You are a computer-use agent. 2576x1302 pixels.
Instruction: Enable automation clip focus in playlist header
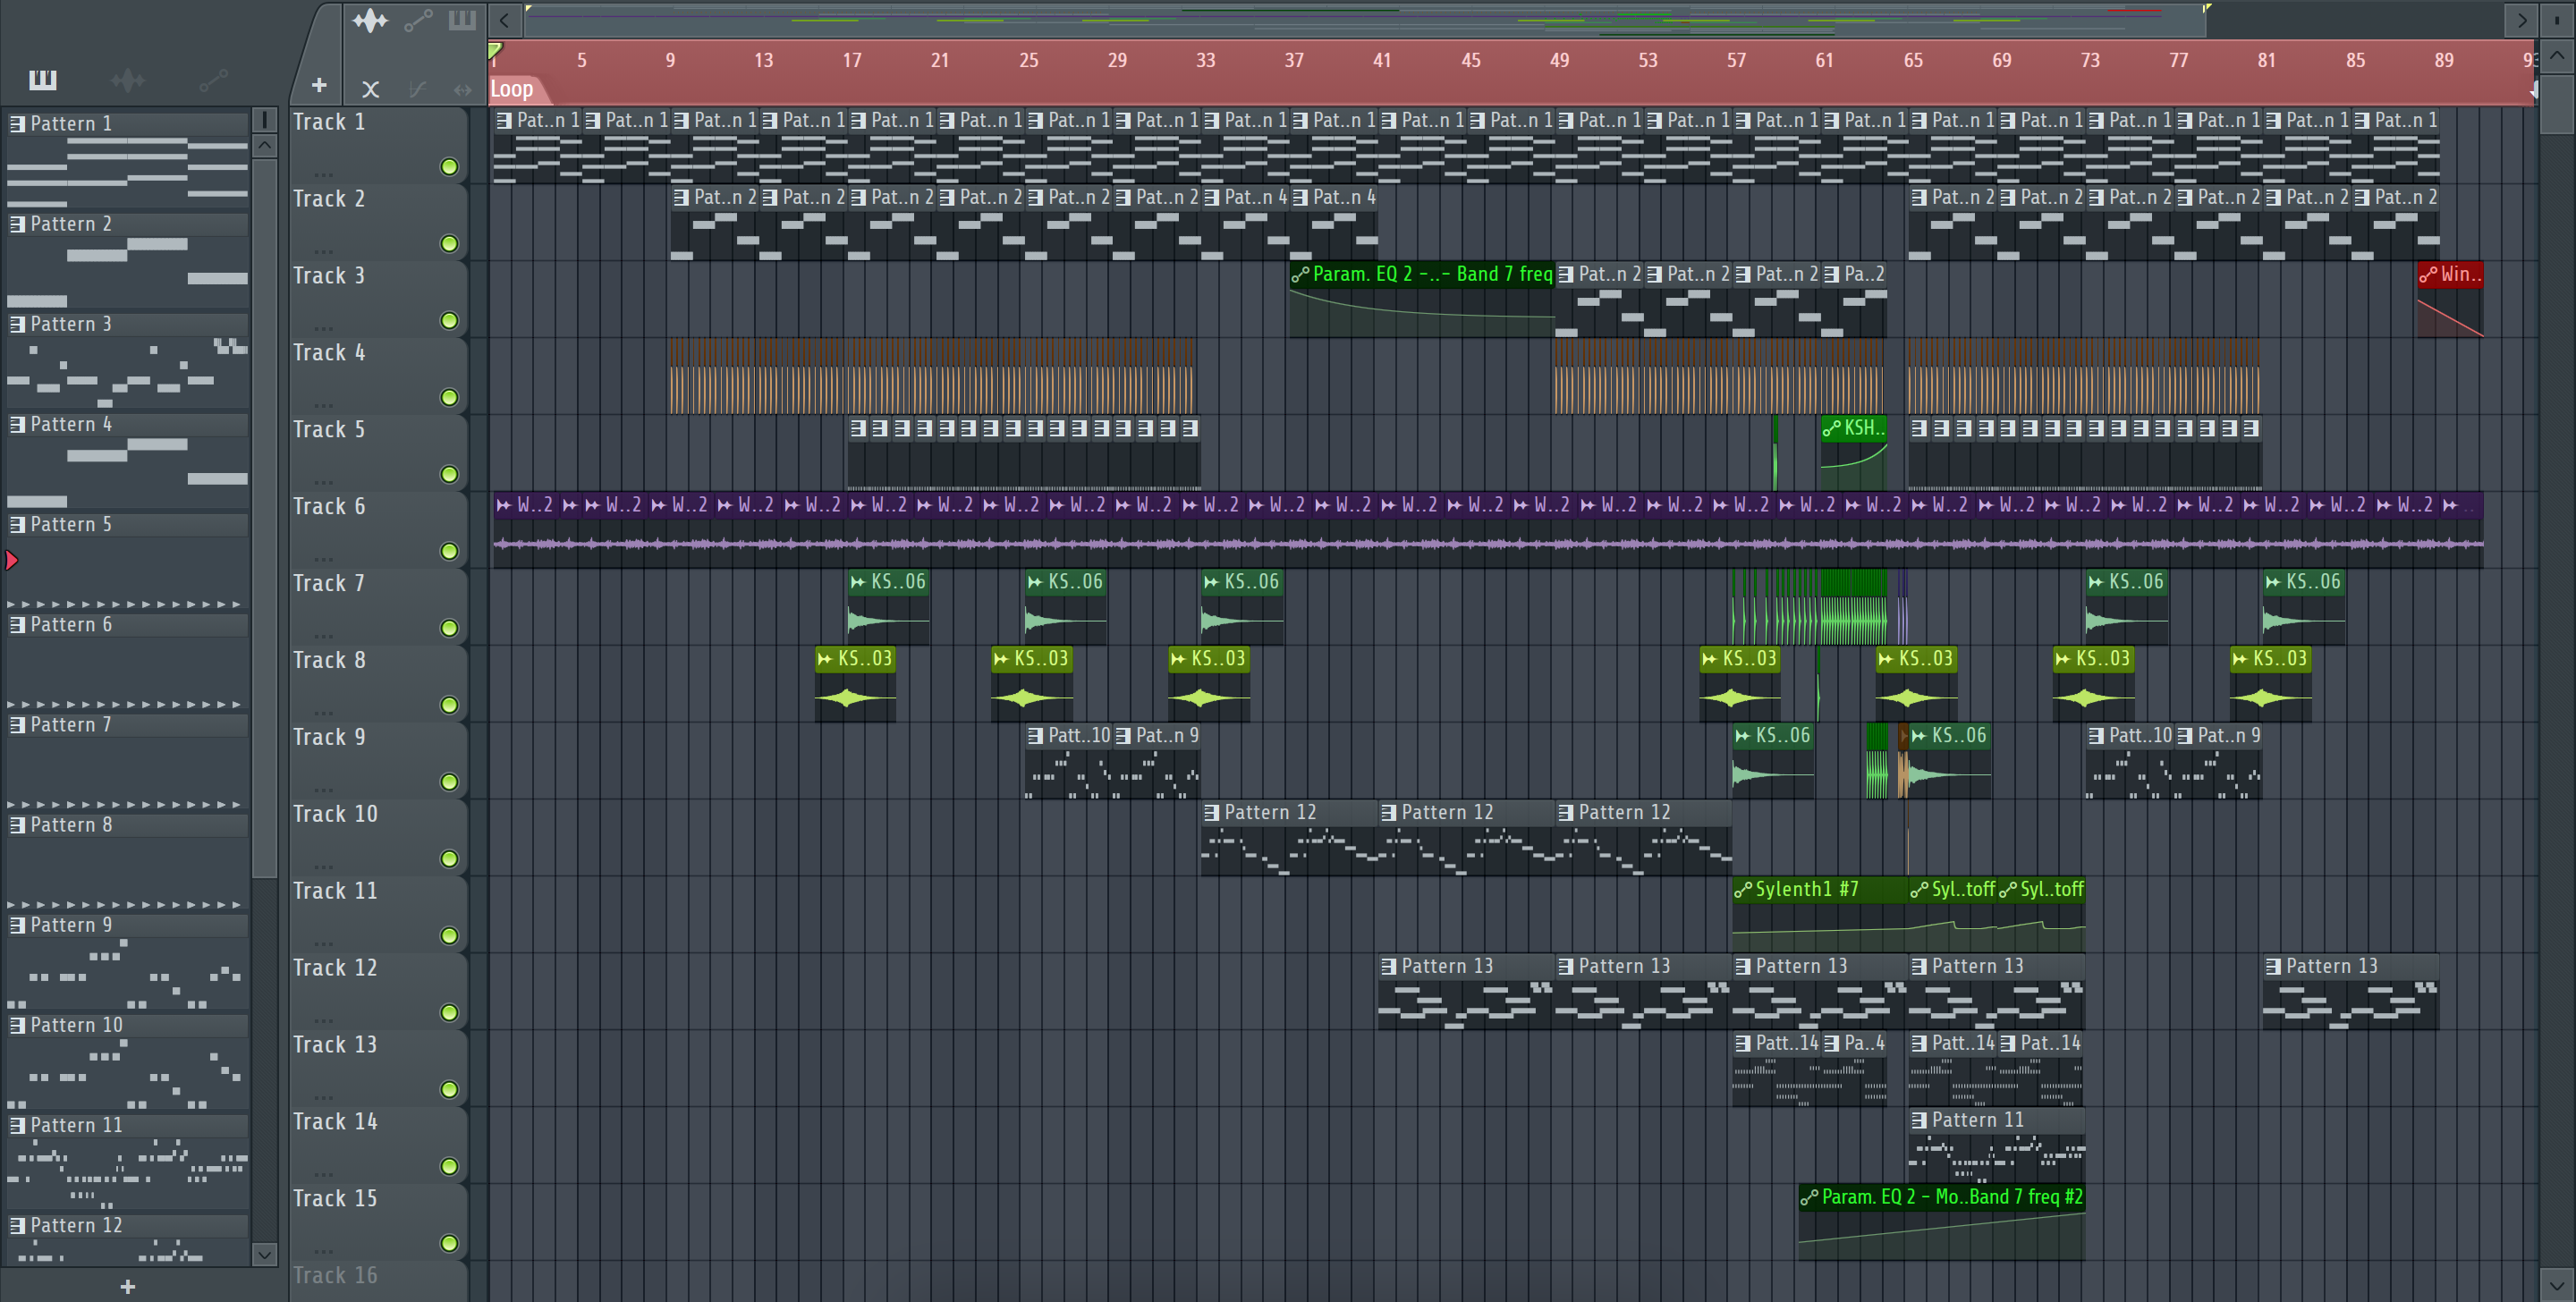[418, 20]
